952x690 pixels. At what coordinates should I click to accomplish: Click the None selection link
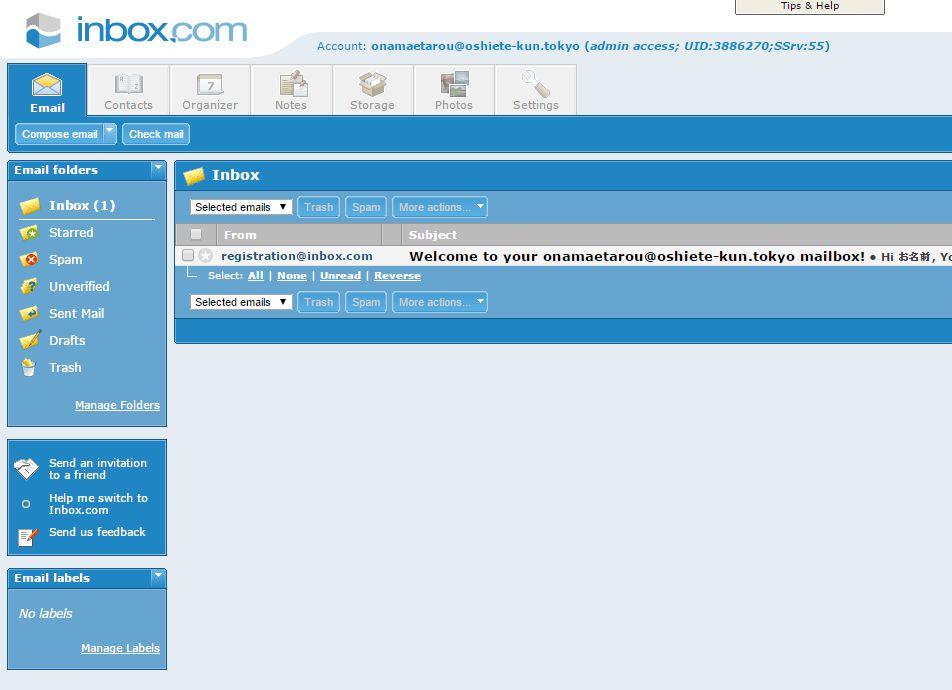click(x=292, y=276)
